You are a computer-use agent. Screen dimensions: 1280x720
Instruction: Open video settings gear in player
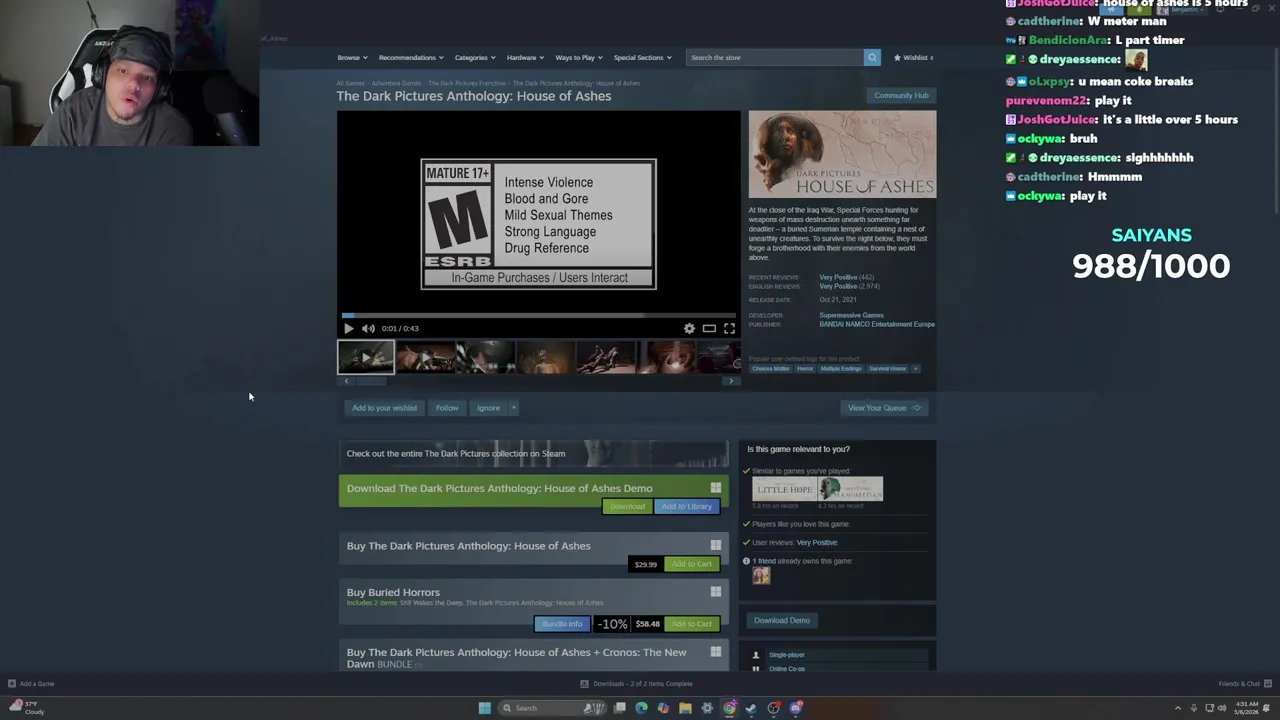[x=689, y=328]
